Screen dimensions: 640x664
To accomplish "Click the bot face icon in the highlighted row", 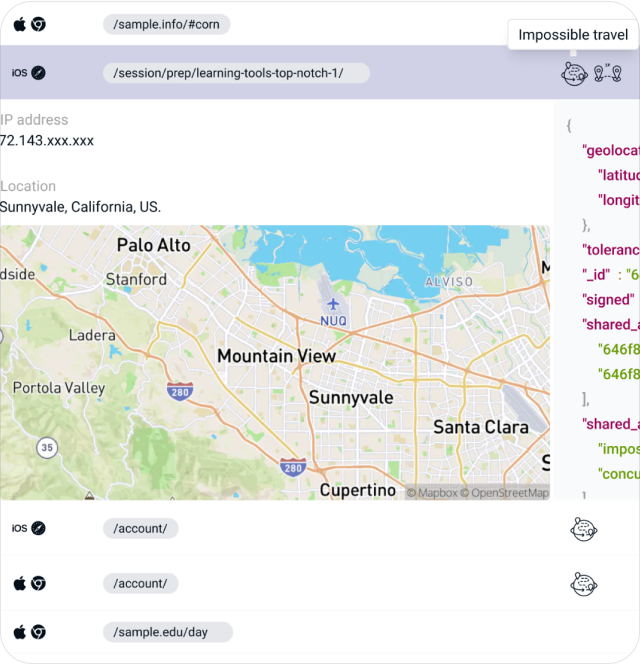I will coord(574,73).
